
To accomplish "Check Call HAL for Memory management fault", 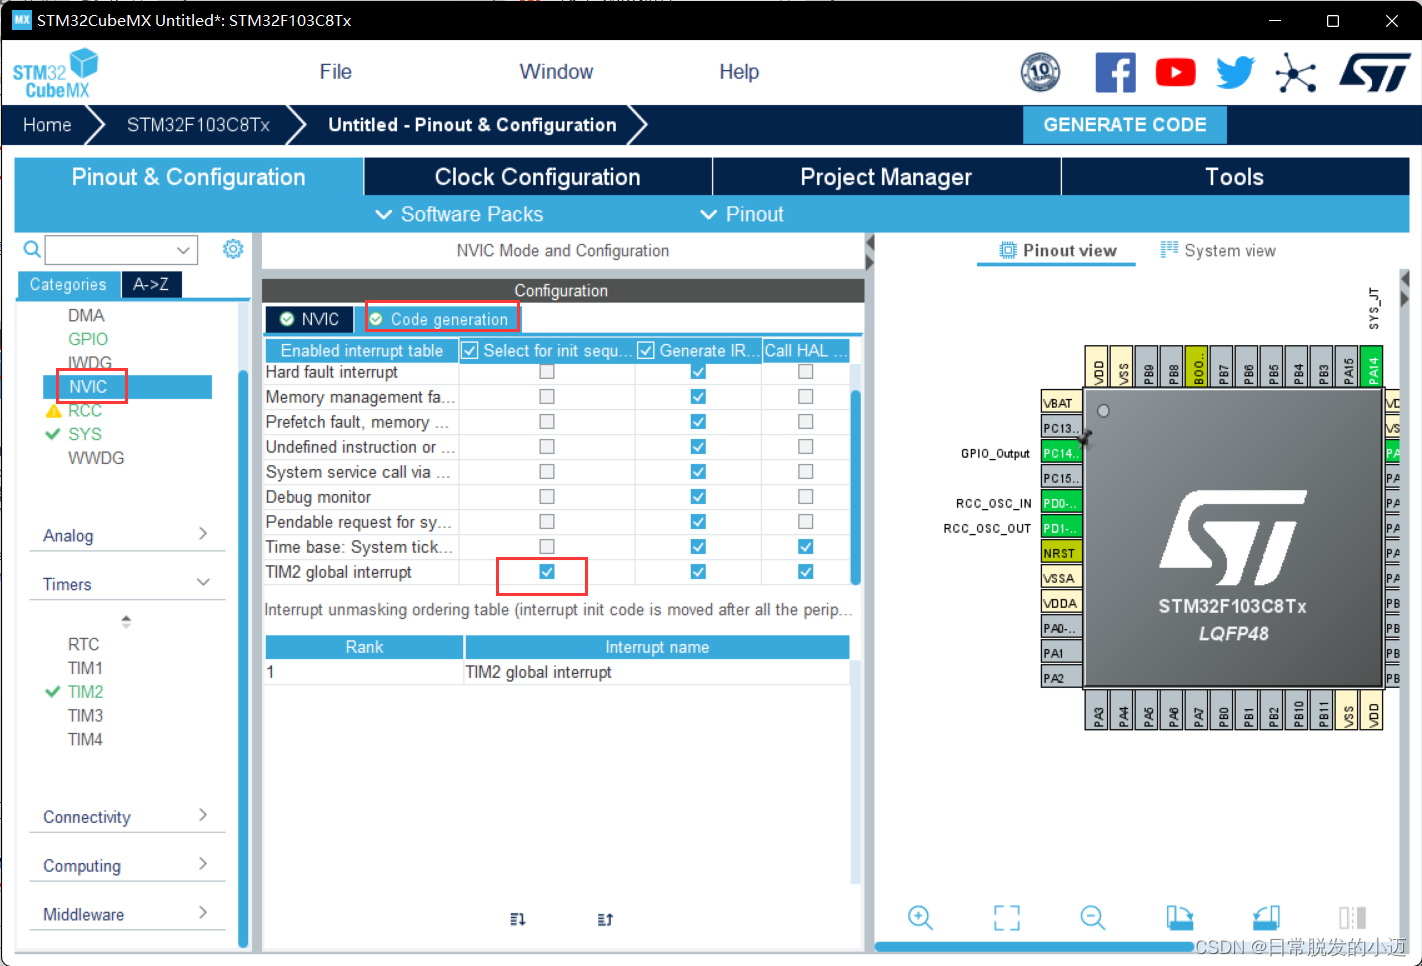I will coord(806,397).
